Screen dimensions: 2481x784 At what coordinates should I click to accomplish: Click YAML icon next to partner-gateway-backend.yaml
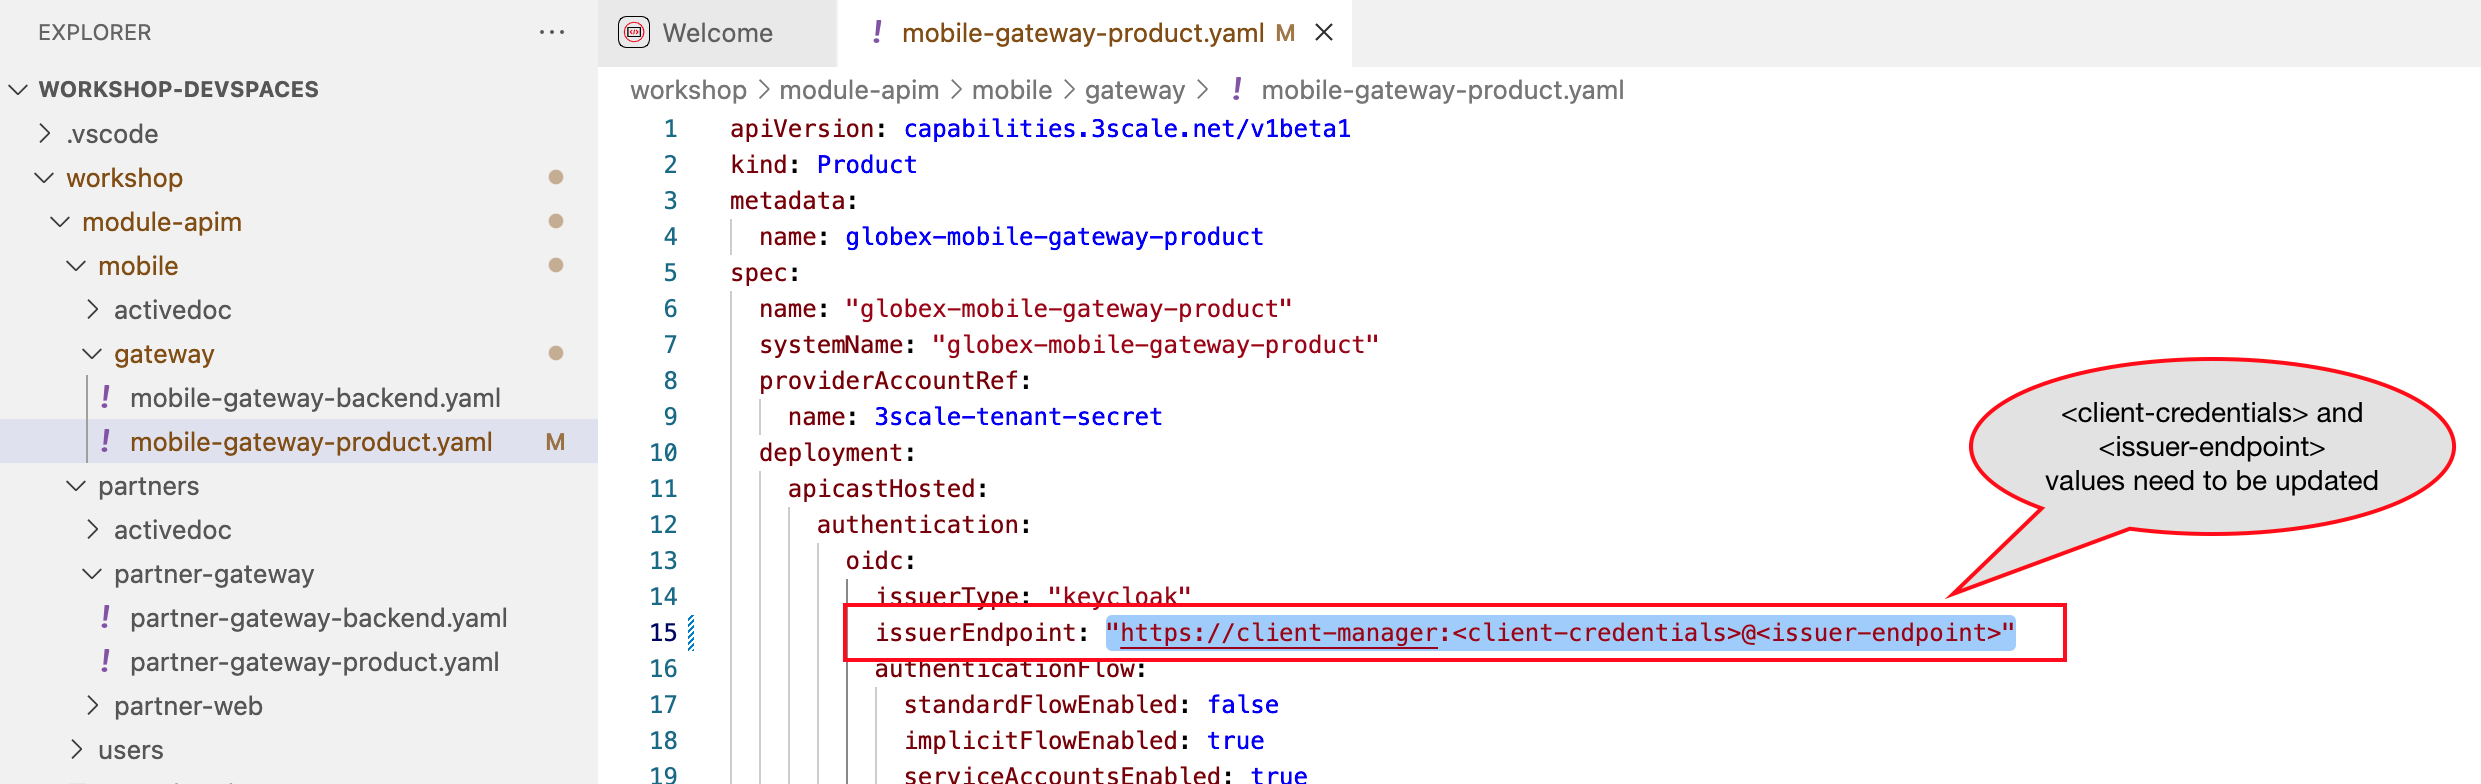click(106, 617)
